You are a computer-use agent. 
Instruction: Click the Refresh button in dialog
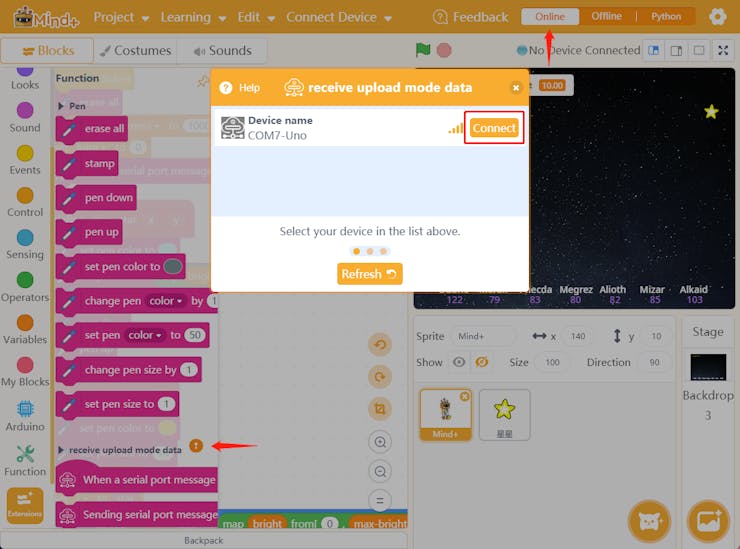(370, 274)
